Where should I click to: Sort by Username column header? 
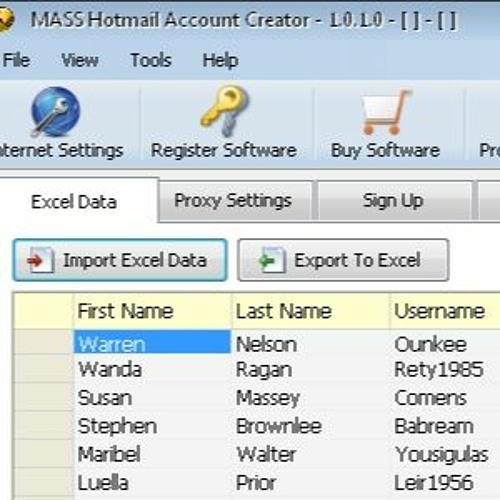(445, 311)
